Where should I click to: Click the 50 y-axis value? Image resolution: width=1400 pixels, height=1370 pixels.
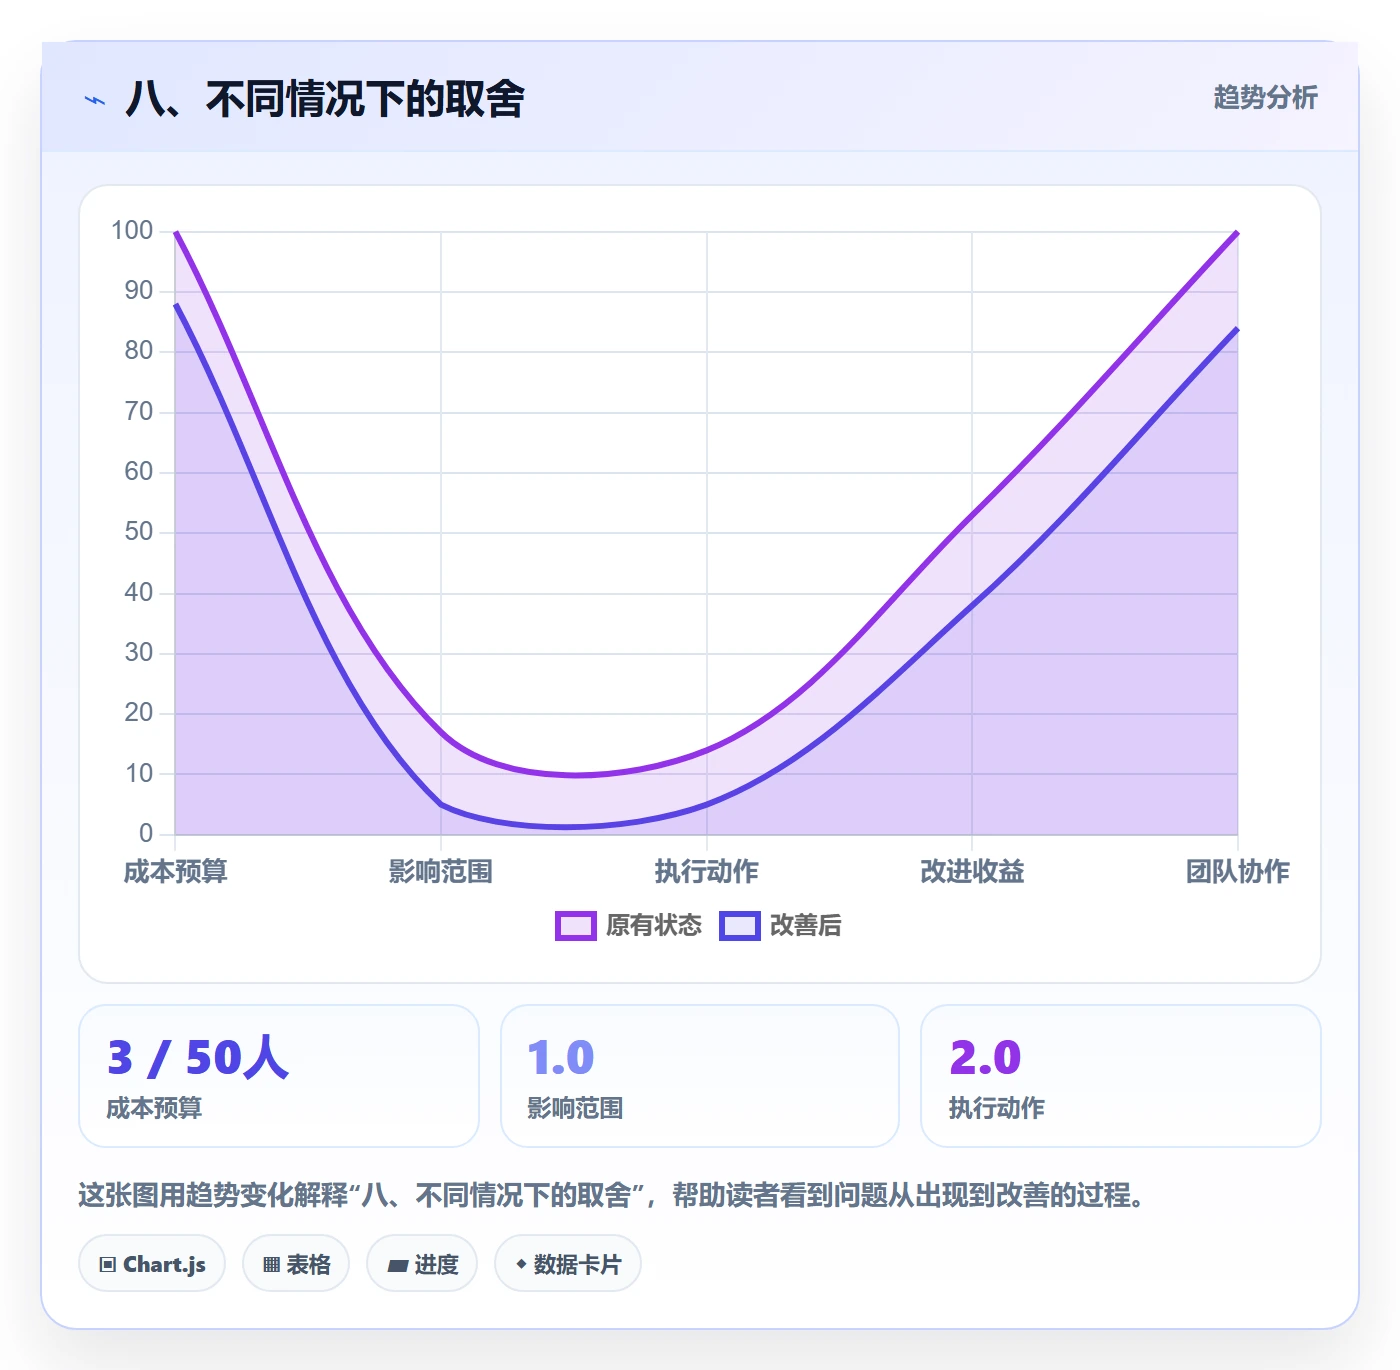(139, 532)
